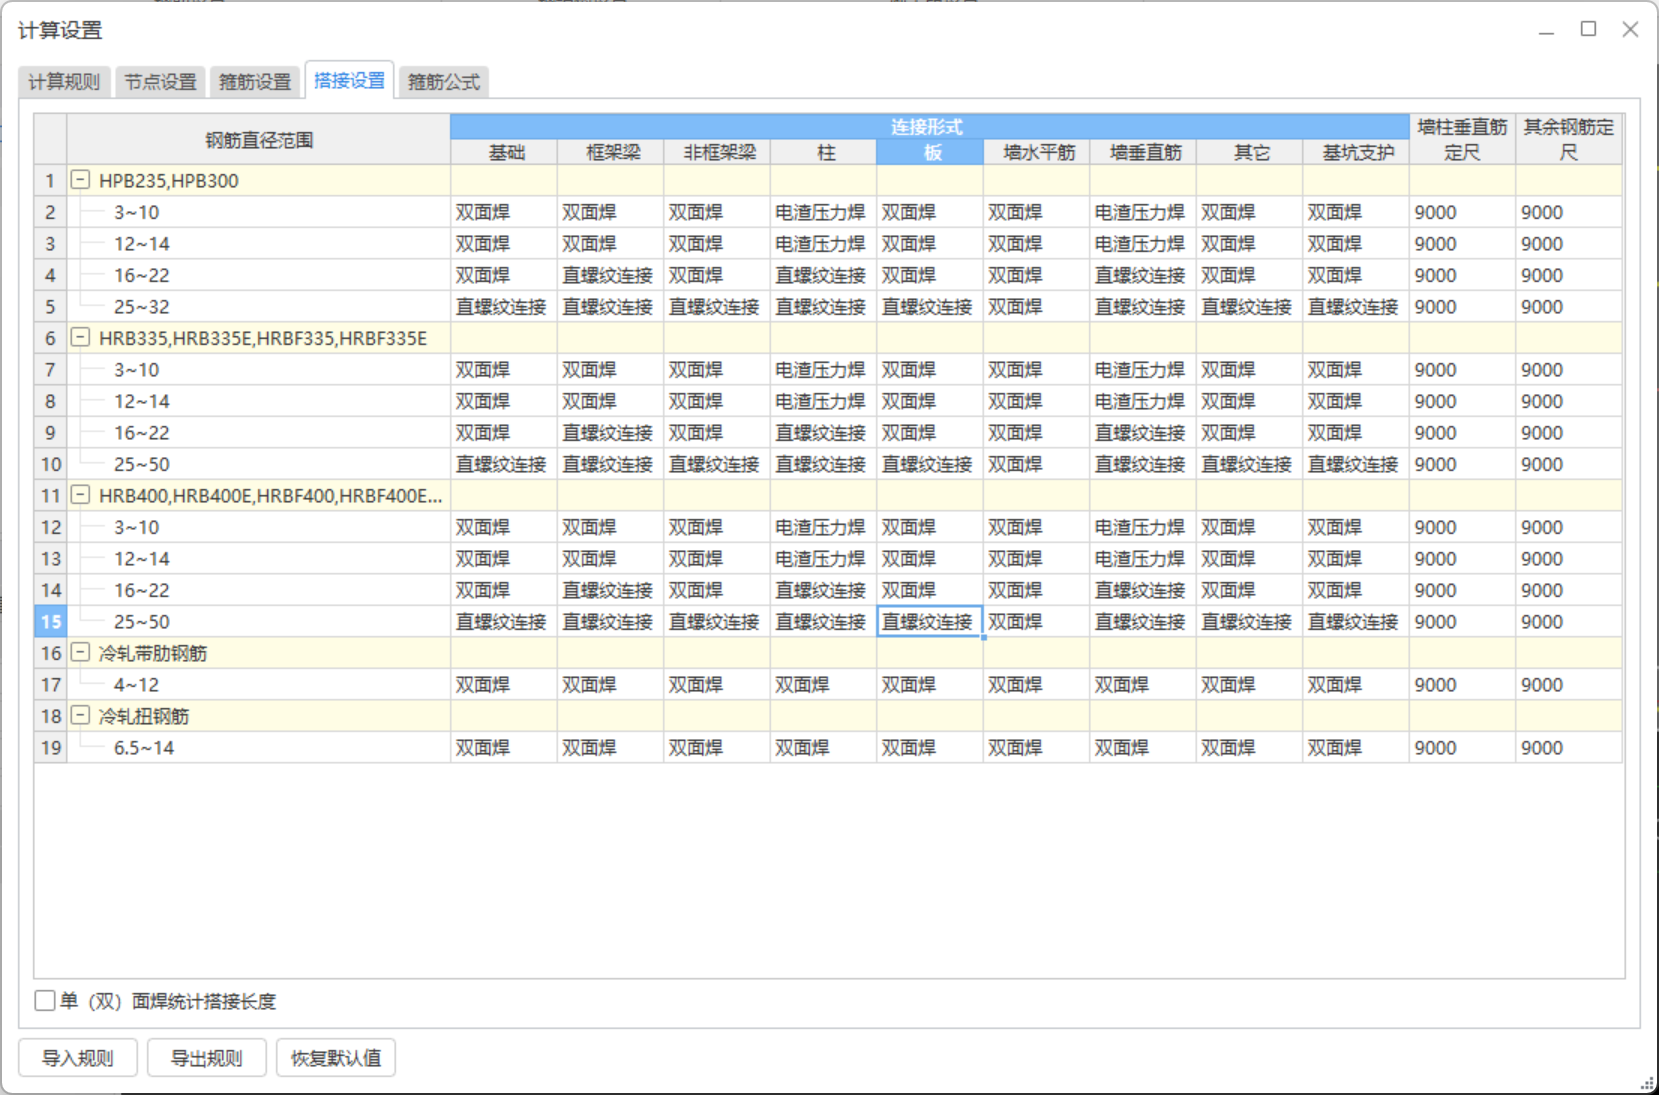Click row 5's 25~32 diameter label
Image resolution: width=1659 pixels, height=1095 pixels.
142,306
